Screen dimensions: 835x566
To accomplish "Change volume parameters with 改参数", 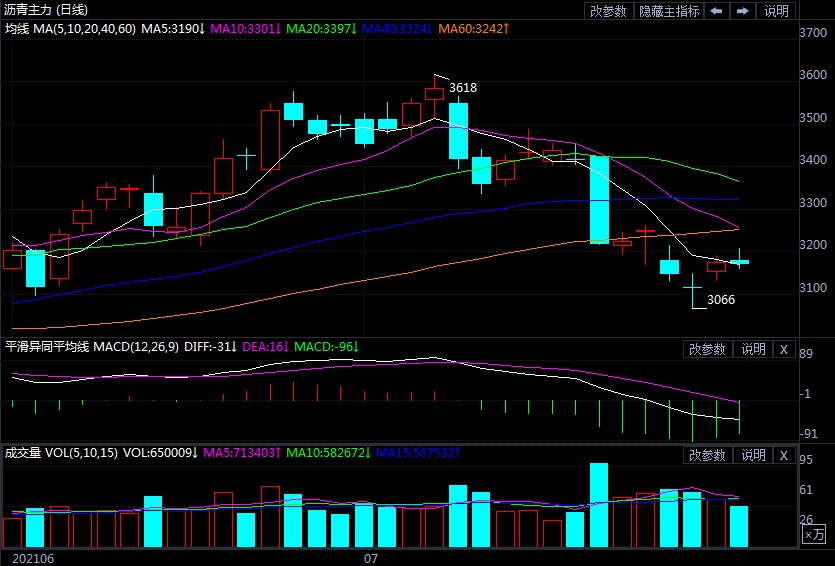I will 708,455.
